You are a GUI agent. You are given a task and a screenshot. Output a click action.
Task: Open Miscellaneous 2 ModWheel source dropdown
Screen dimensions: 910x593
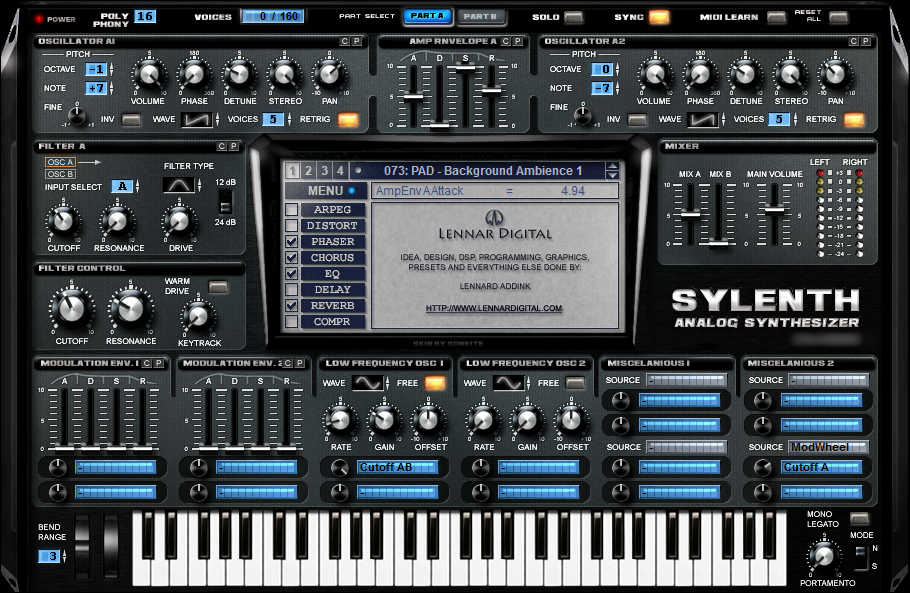coord(829,447)
